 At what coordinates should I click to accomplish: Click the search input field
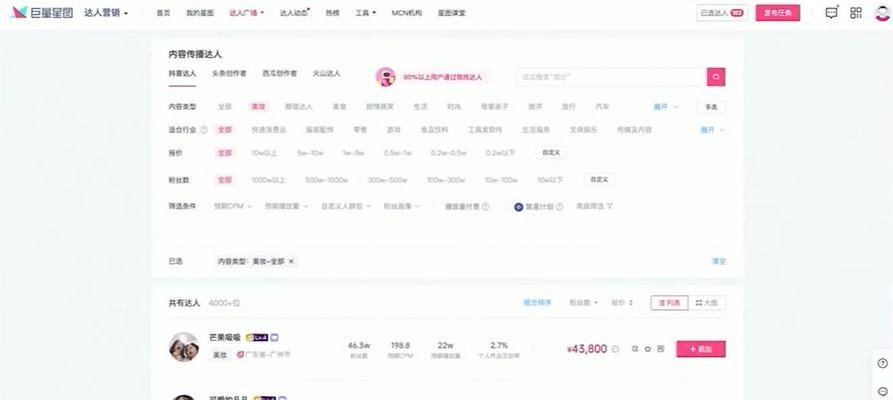[611, 77]
